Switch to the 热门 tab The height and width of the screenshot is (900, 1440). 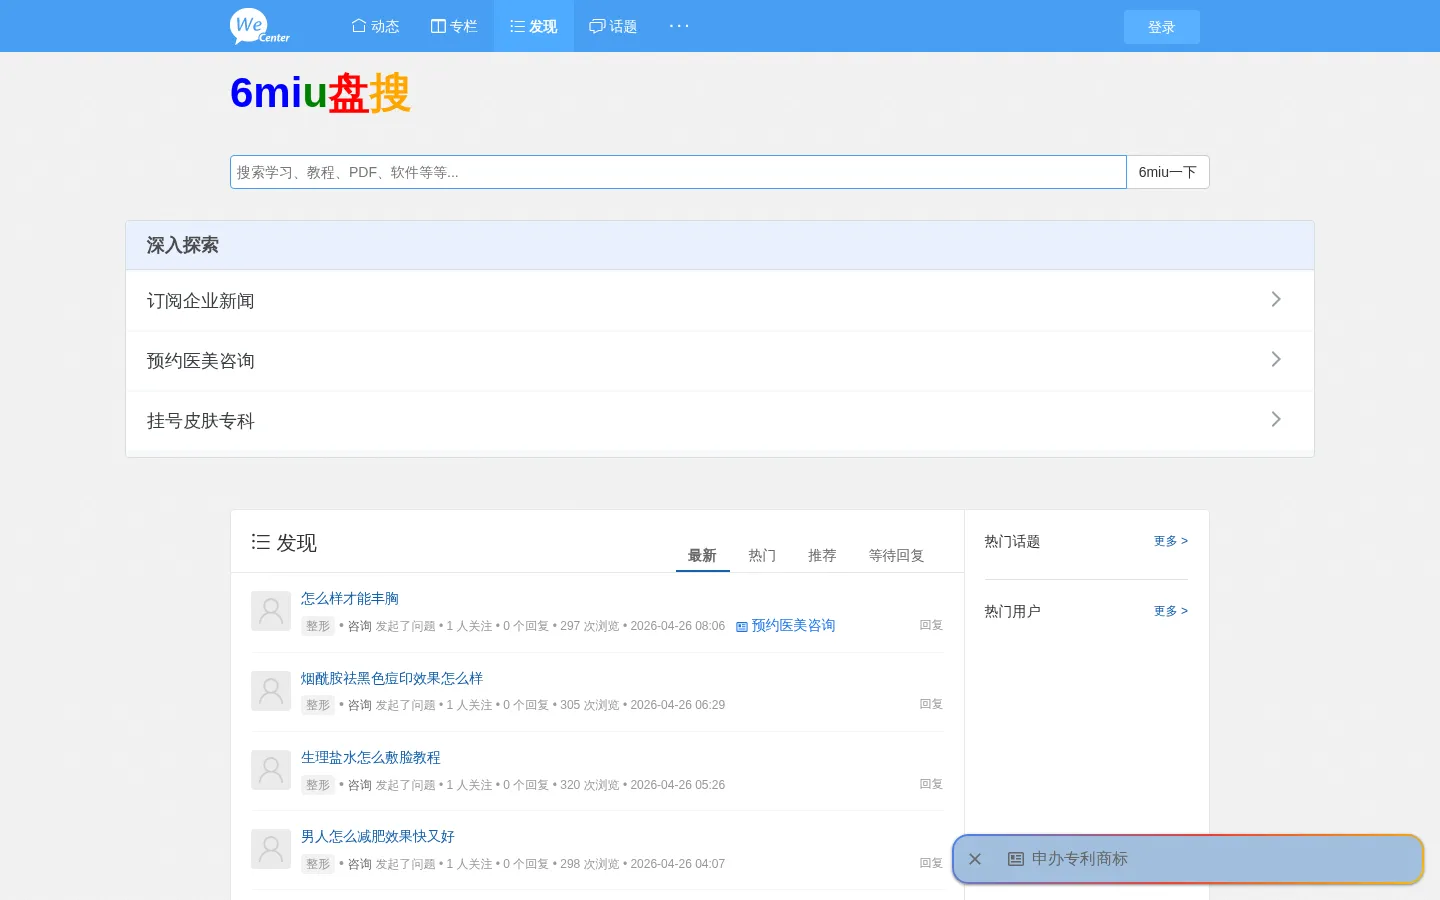tap(762, 555)
